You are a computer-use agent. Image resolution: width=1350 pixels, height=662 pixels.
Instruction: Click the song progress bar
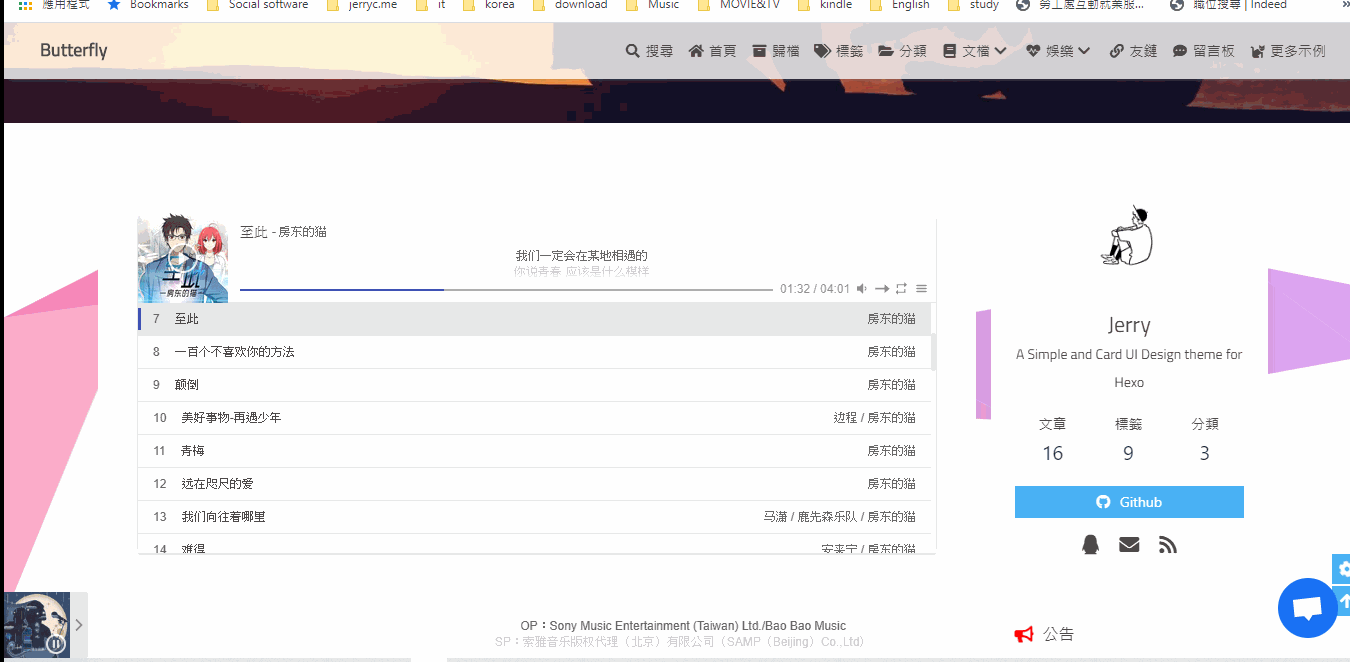point(506,290)
